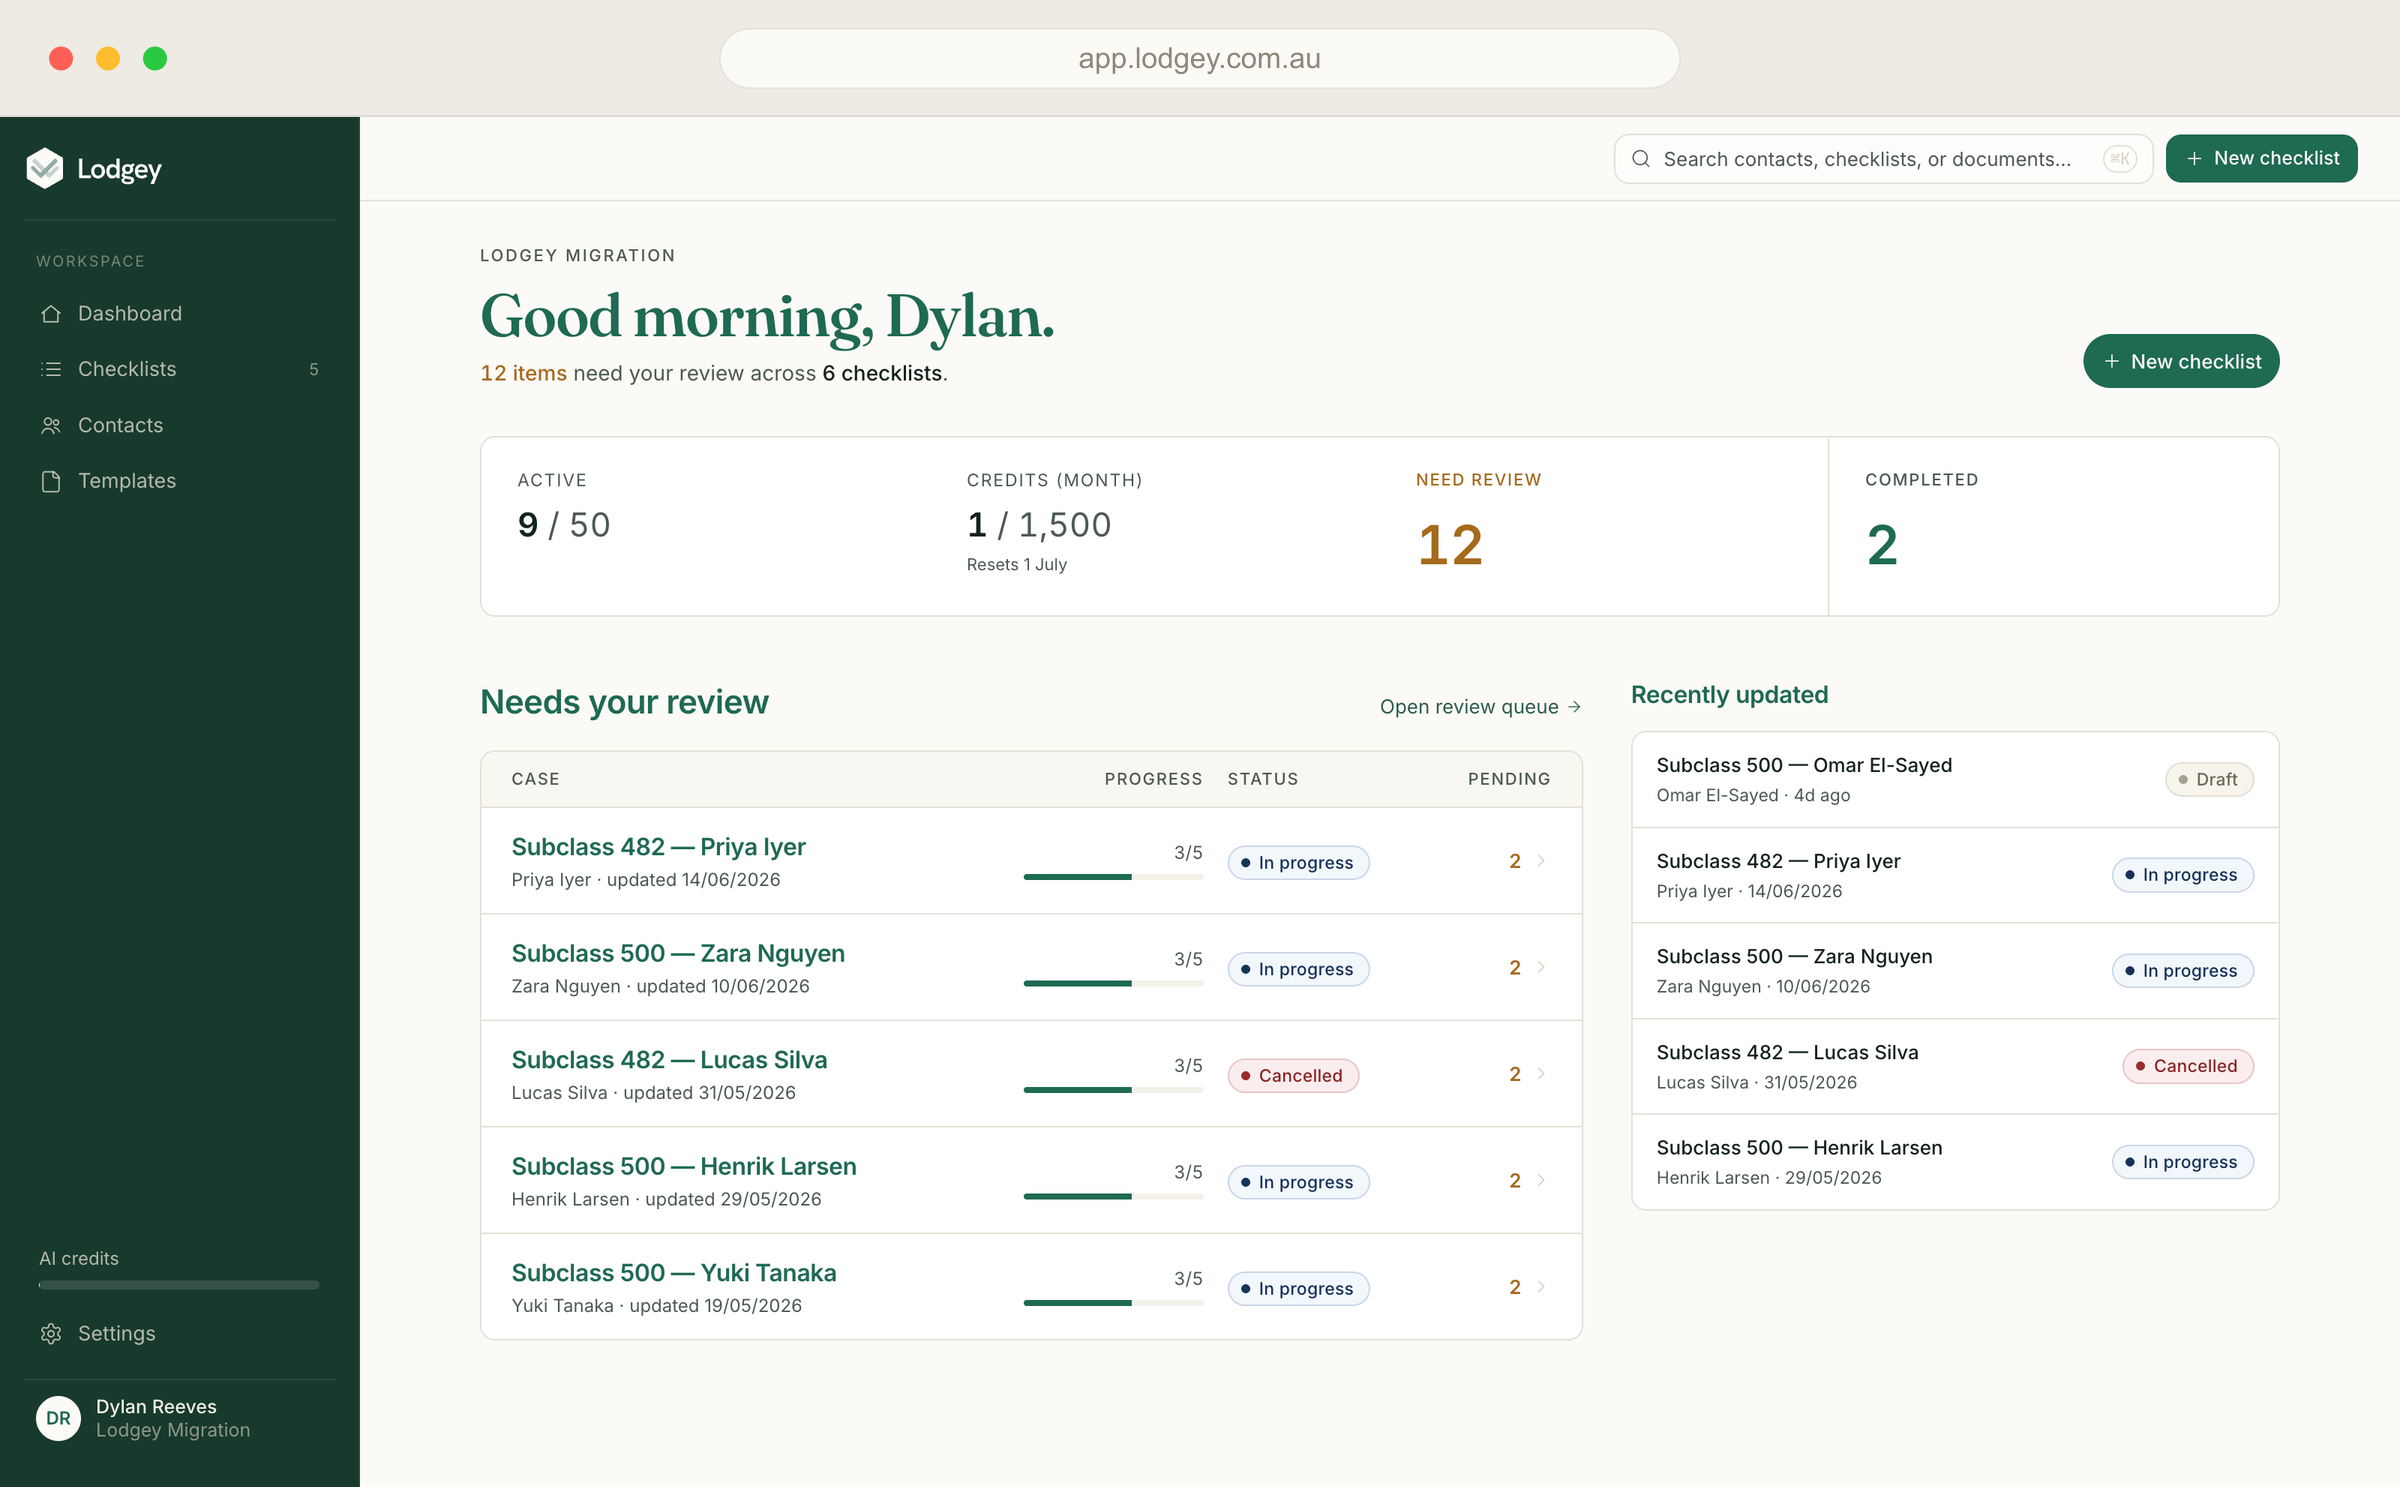The height and width of the screenshot is (1487, 2400).
Task: Go to Contacts in the sidebar
Action: point(180,425)
